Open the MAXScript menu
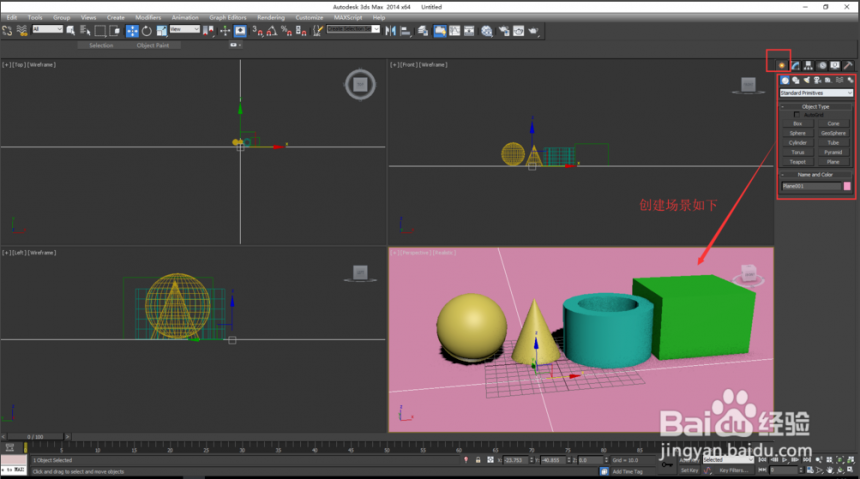Image resolution: width=860 pixels, height=479 pixels. tap(348, 18)
